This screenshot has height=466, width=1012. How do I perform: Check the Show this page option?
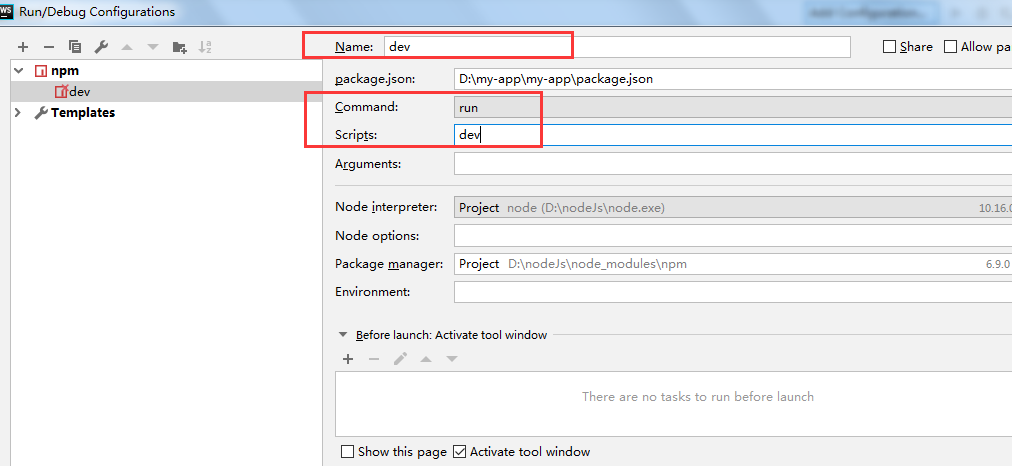coord(347,451)
